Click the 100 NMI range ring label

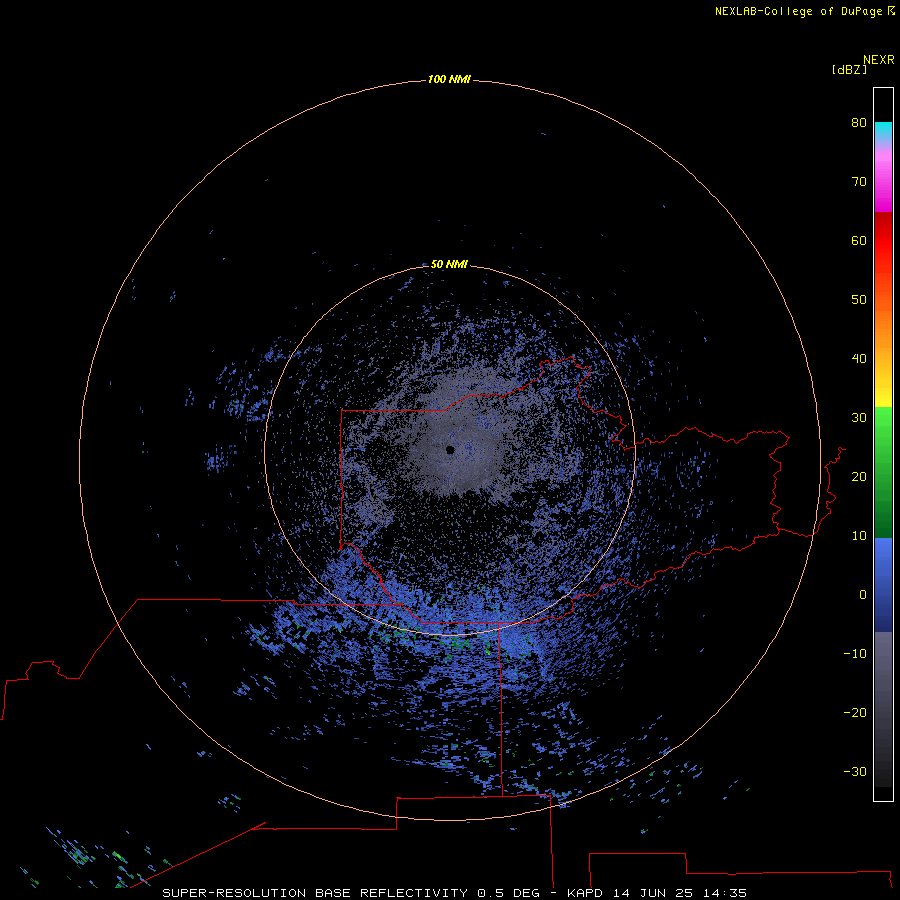pyautogui.click(x=449, y=79)
